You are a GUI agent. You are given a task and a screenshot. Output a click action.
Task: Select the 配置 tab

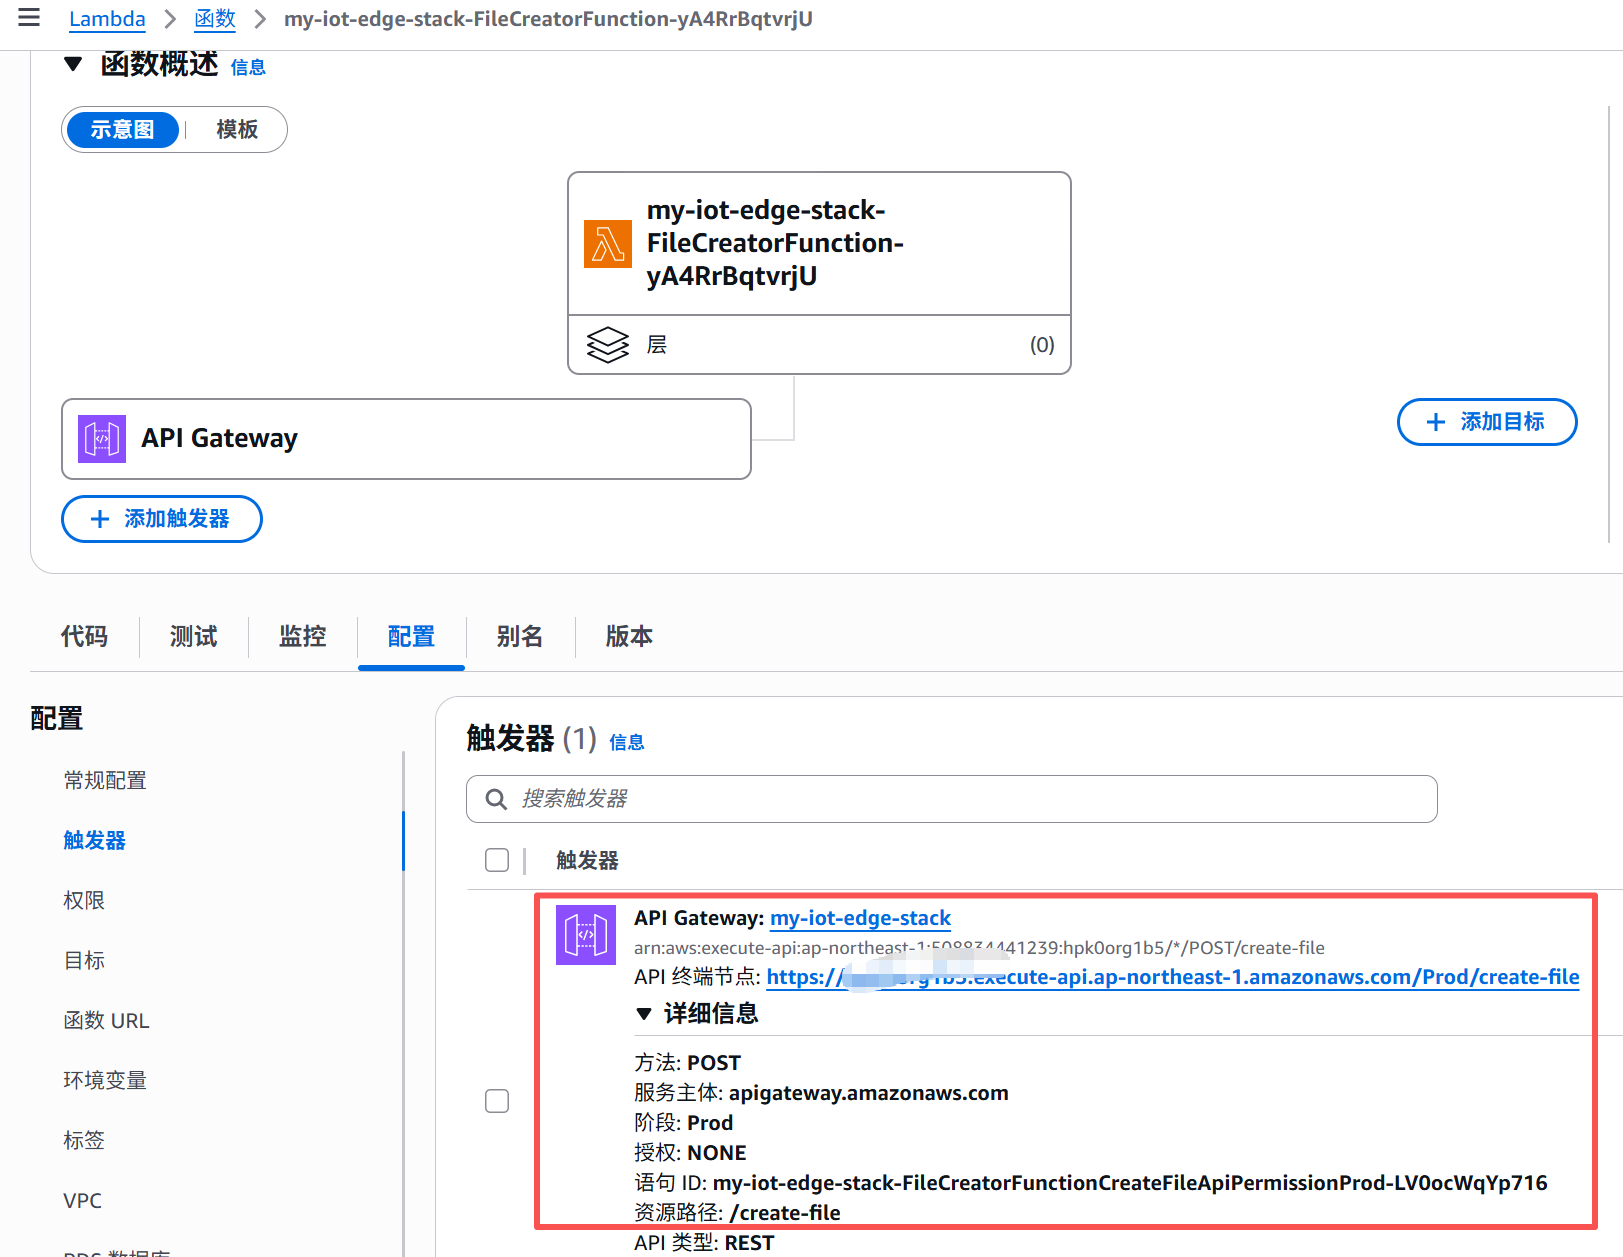(411, 636)
